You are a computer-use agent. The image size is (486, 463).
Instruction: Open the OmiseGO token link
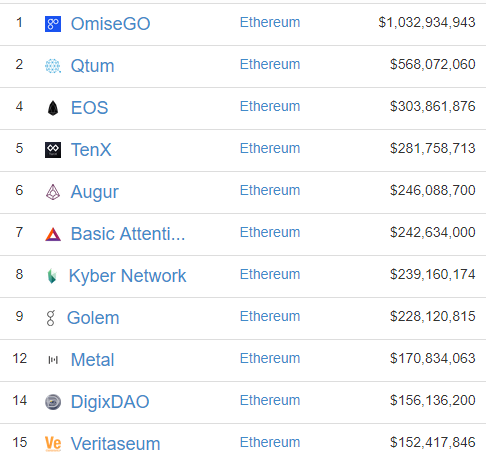click(x=110, y=24)
